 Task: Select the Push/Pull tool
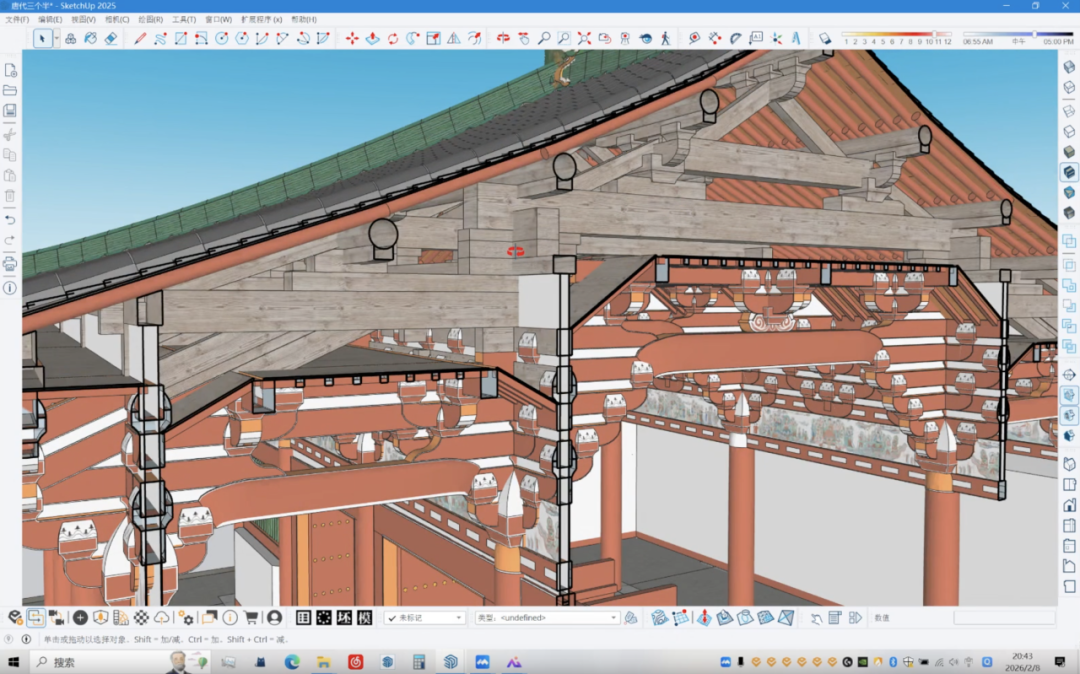(x=373, y=39)
